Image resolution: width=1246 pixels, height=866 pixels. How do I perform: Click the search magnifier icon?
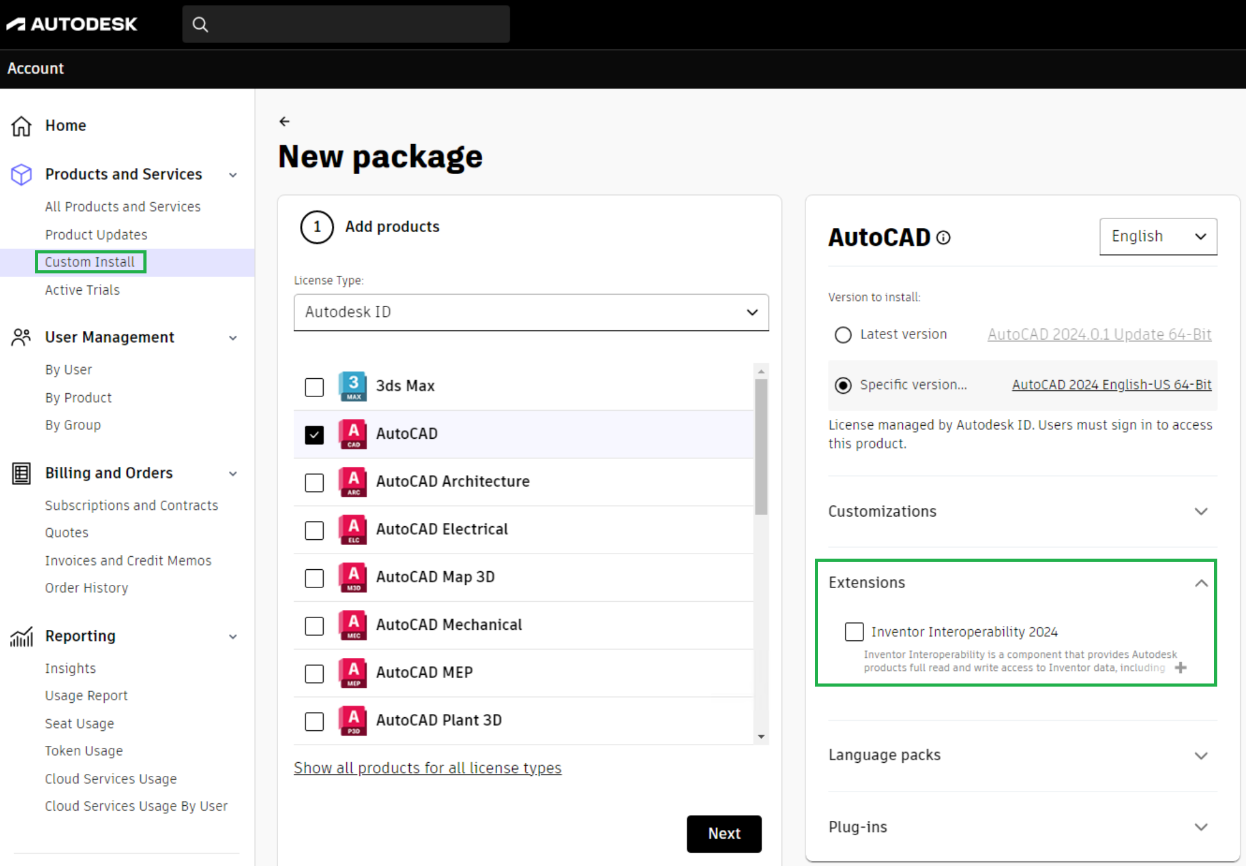coord(200,24)
